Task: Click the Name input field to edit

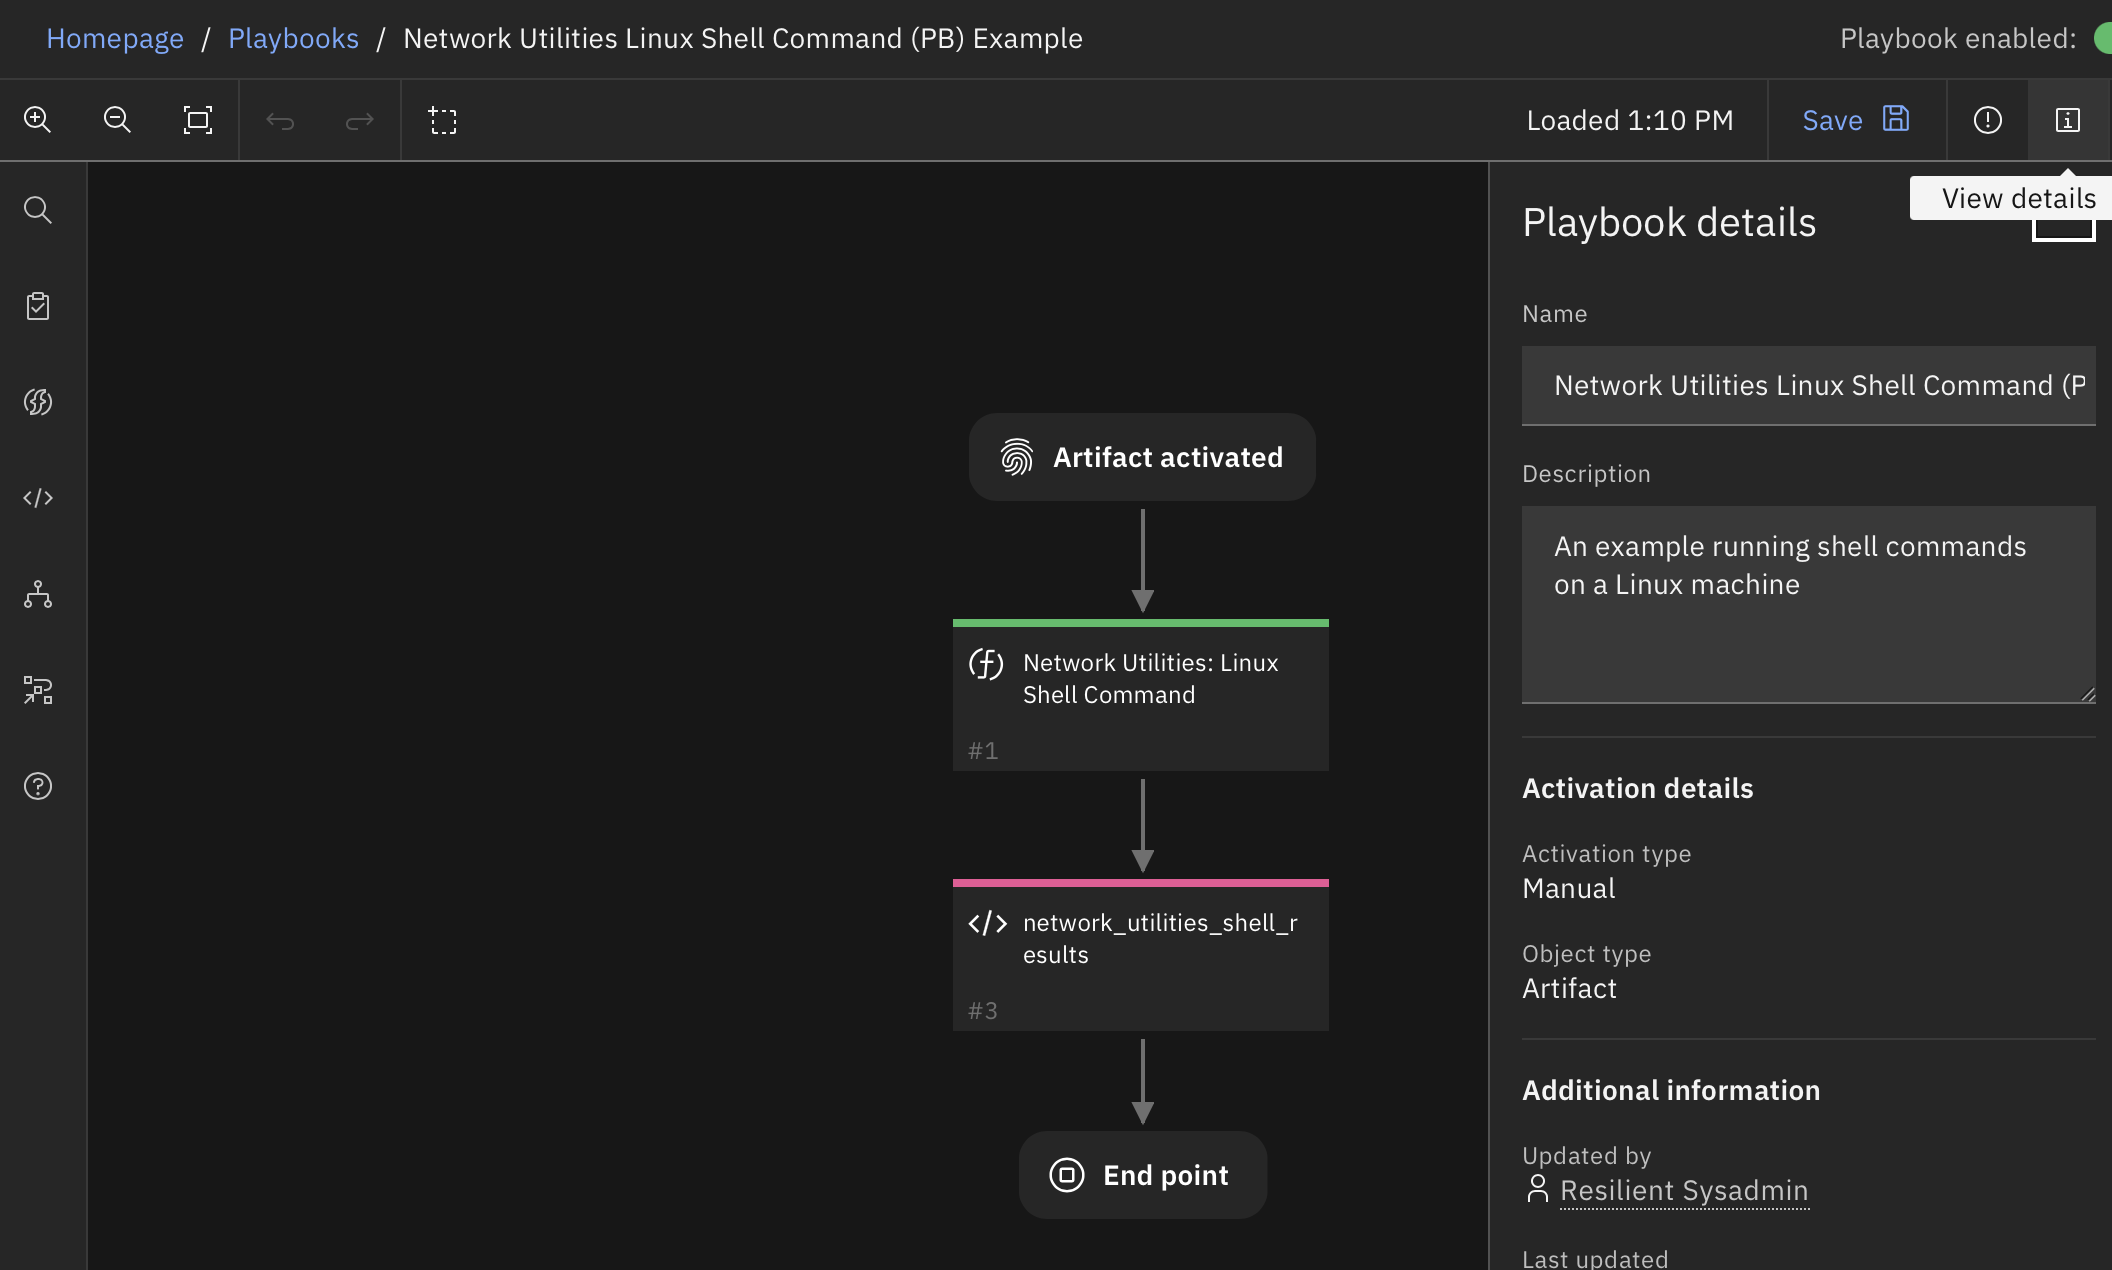Action: (x=1807, y=385)
